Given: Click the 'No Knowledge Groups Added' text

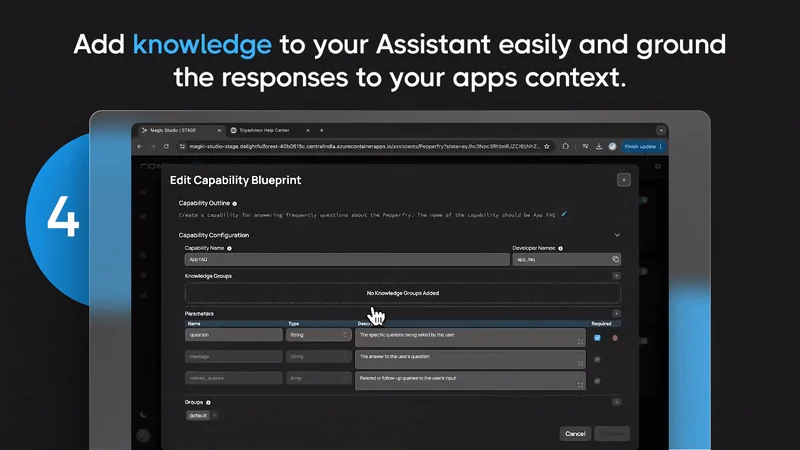Looking at the screenshot, I should coord(403,293).
